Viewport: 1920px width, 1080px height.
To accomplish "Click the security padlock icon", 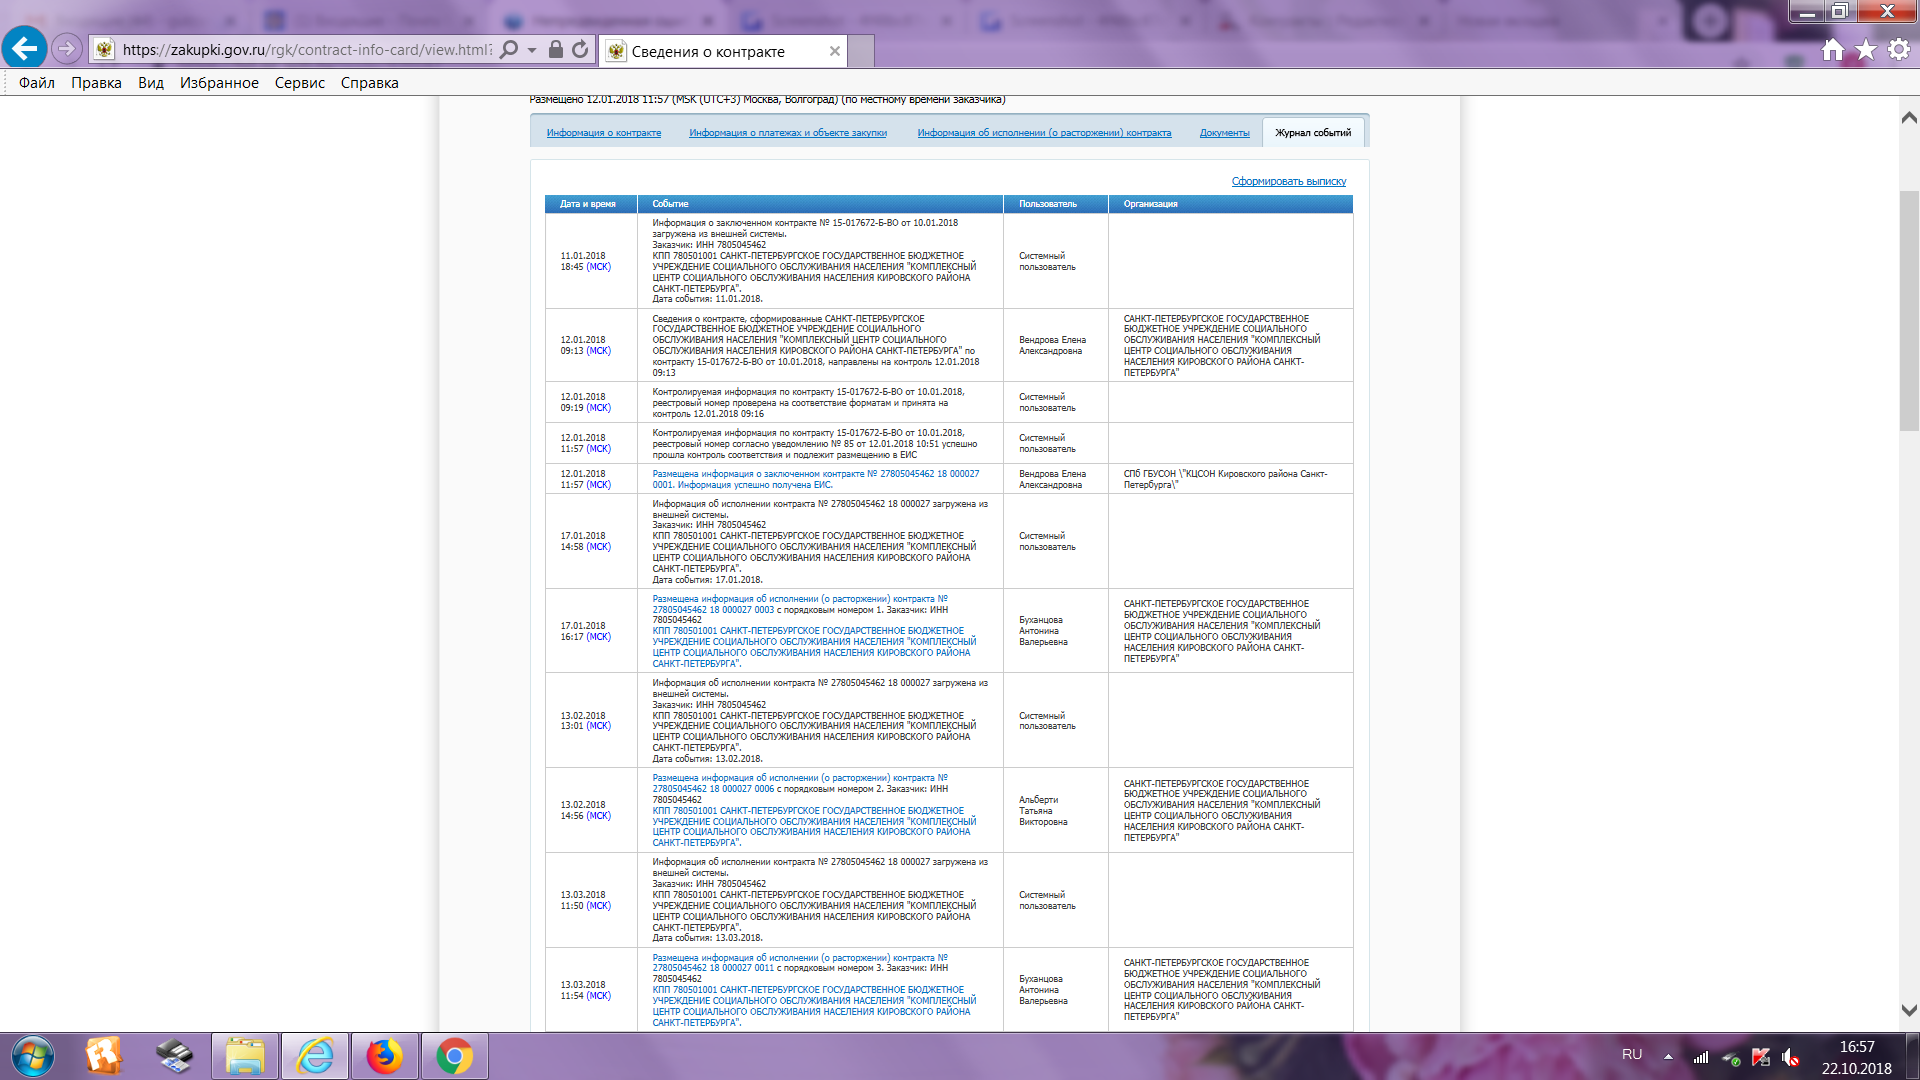I will pos(556,49).
